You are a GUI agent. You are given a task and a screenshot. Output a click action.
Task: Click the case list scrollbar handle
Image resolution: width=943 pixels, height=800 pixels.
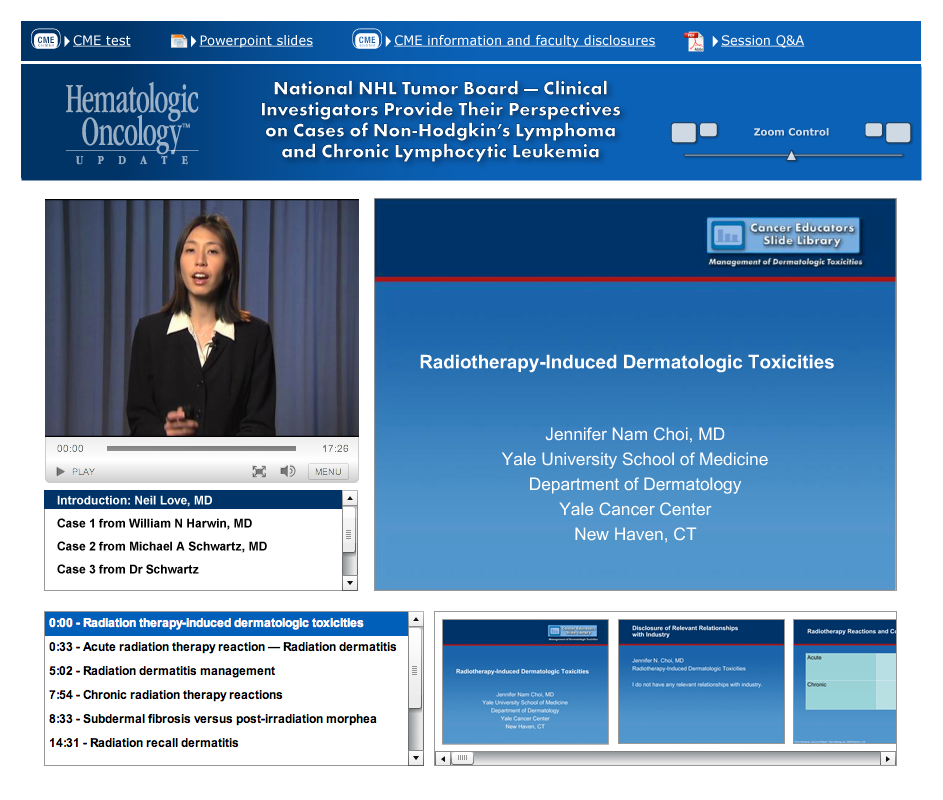[349, 530]
